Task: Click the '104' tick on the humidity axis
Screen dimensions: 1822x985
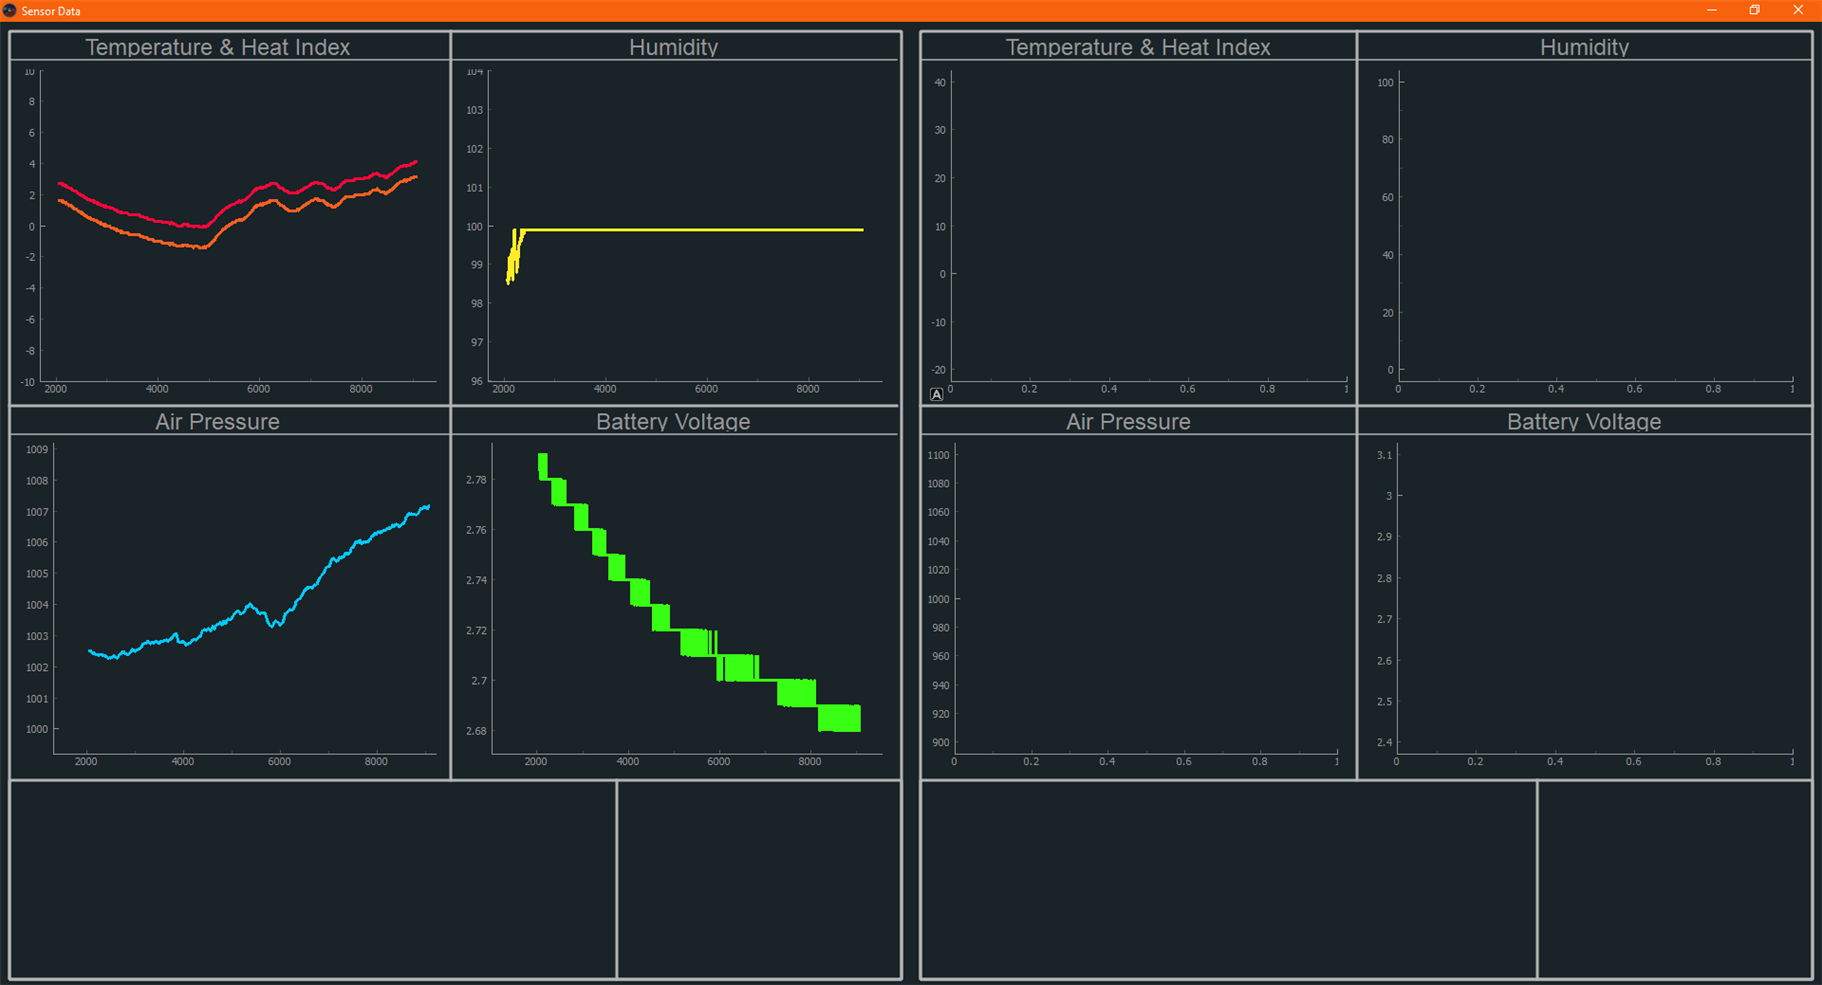Action: click(475, 71)
